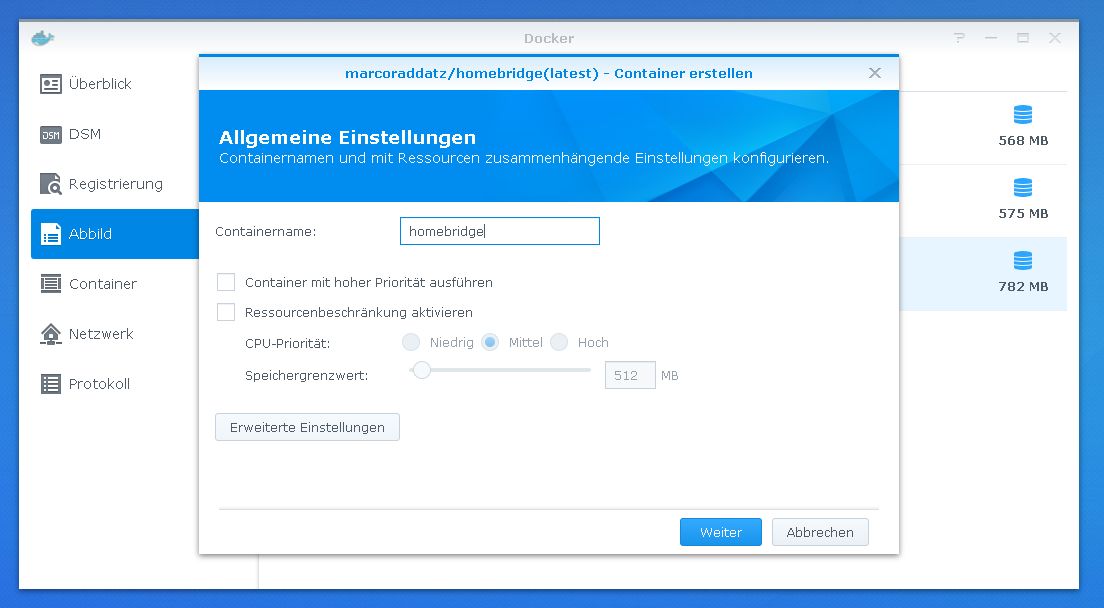Click database icon above 782 MB

1022,260
